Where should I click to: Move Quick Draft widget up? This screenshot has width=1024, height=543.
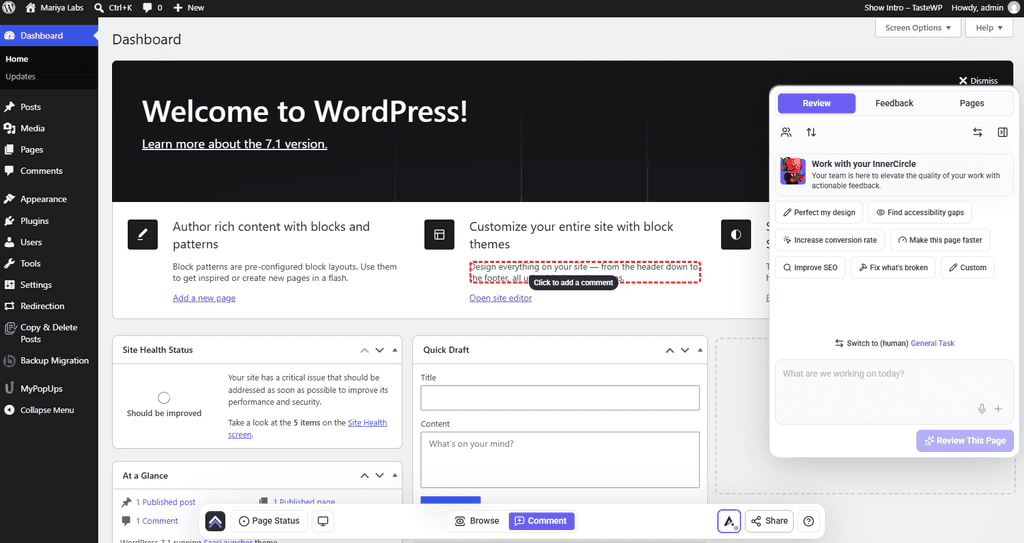669,350
